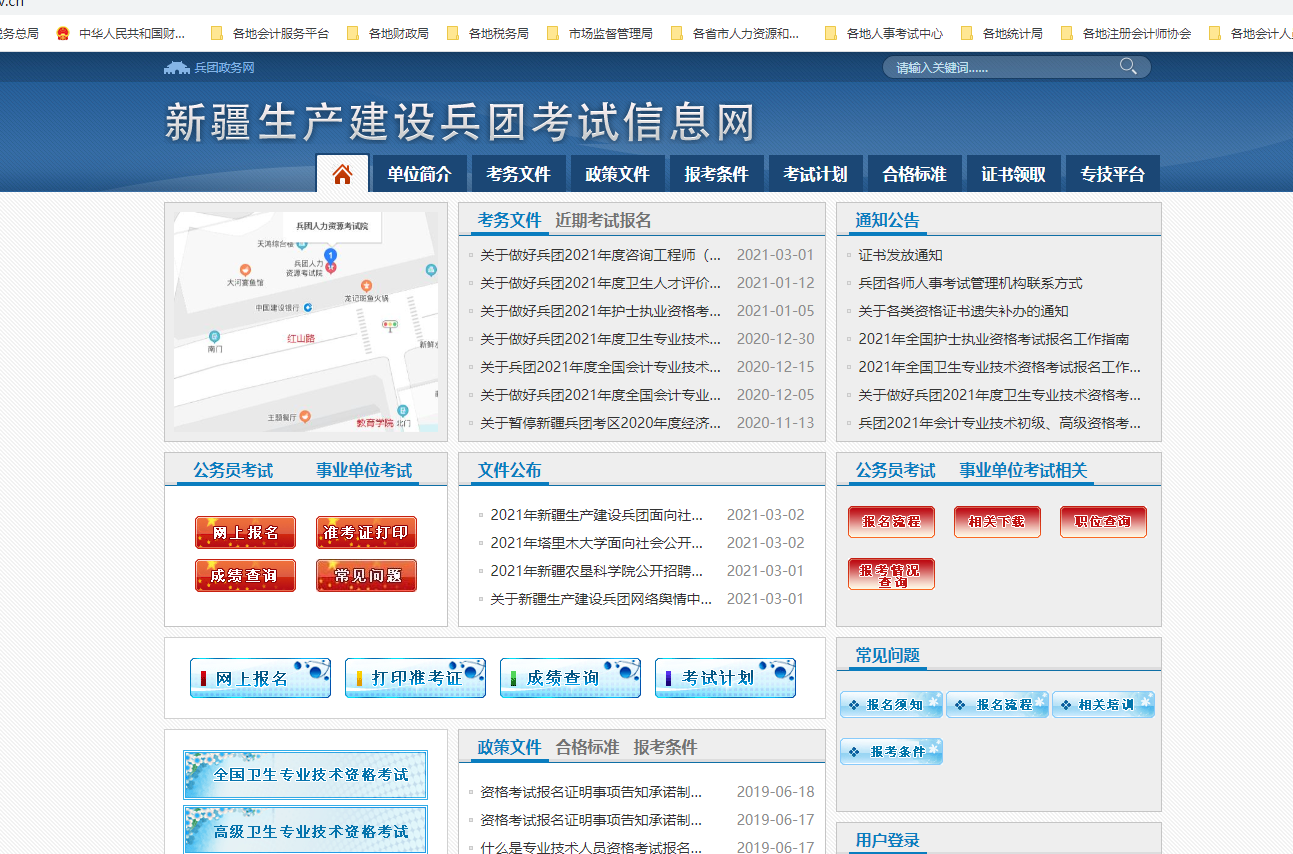The width and height of the screenshot is (1293, 854).
Task: Switch to the 近期考试报名 tab
Action: point(603,220)
